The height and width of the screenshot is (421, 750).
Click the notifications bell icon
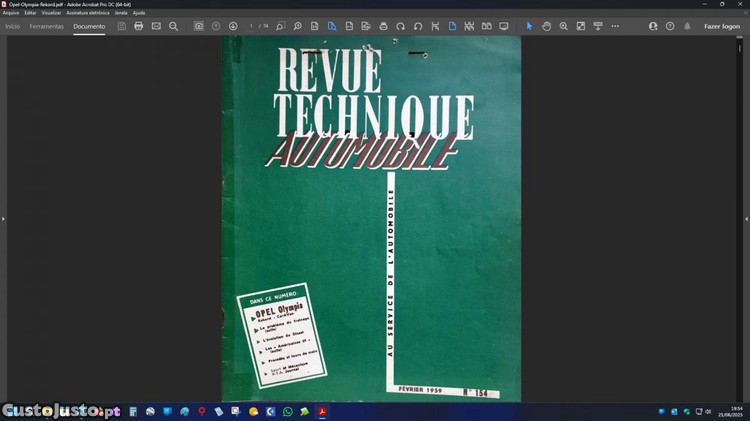(x=687, y=26)
